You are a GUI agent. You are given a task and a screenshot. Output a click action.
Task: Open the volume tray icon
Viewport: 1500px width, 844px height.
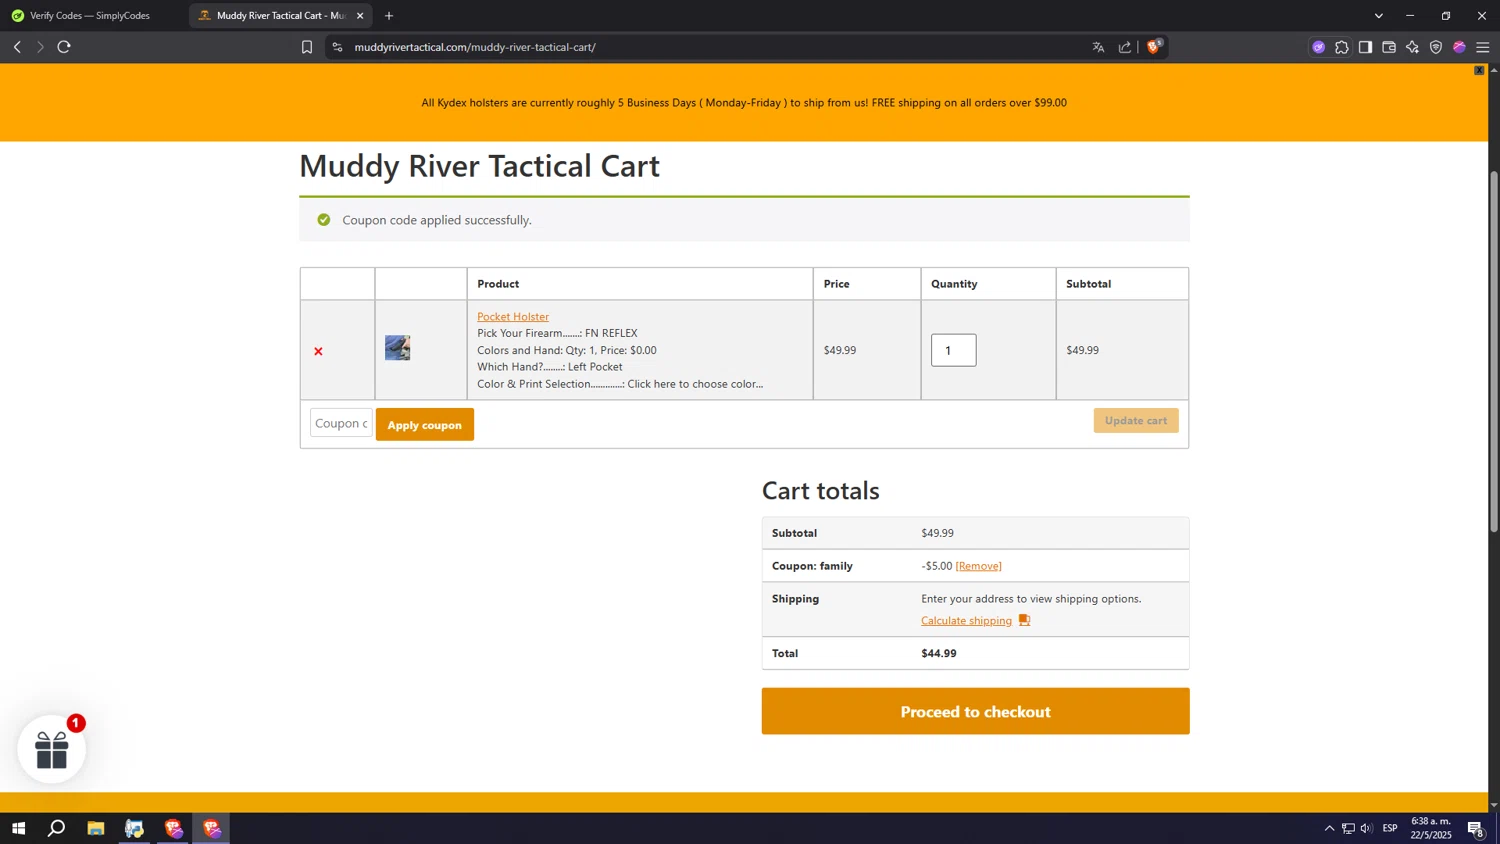pyautogui.click(x=1366, y=828)
